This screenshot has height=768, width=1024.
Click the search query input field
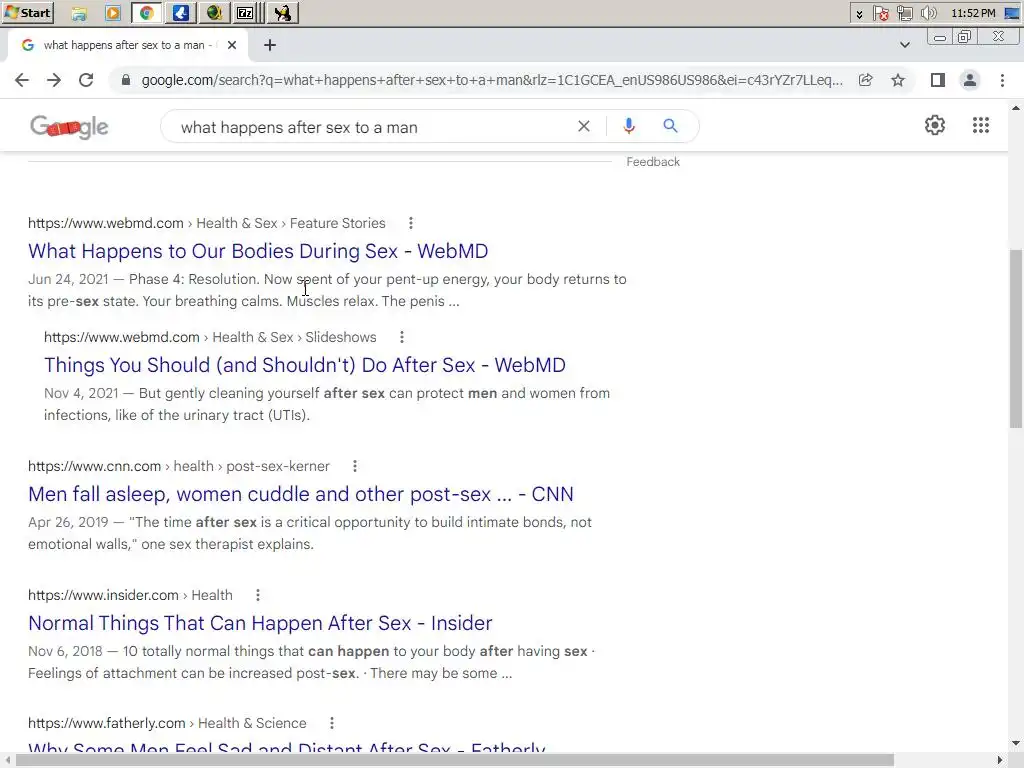(x=372, y=127)
